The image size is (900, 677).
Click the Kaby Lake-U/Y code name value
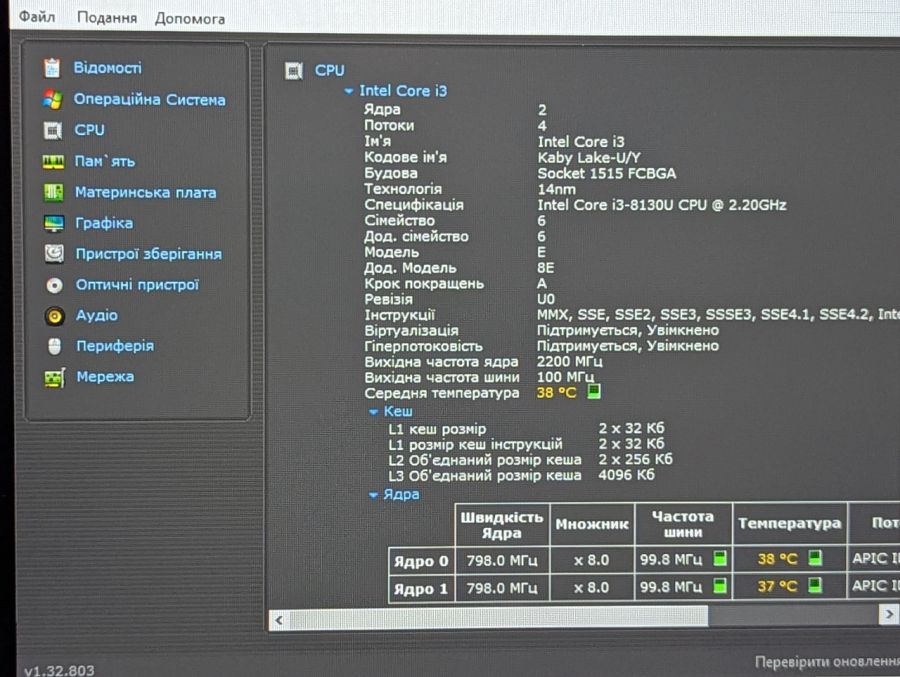click(589, 158)
